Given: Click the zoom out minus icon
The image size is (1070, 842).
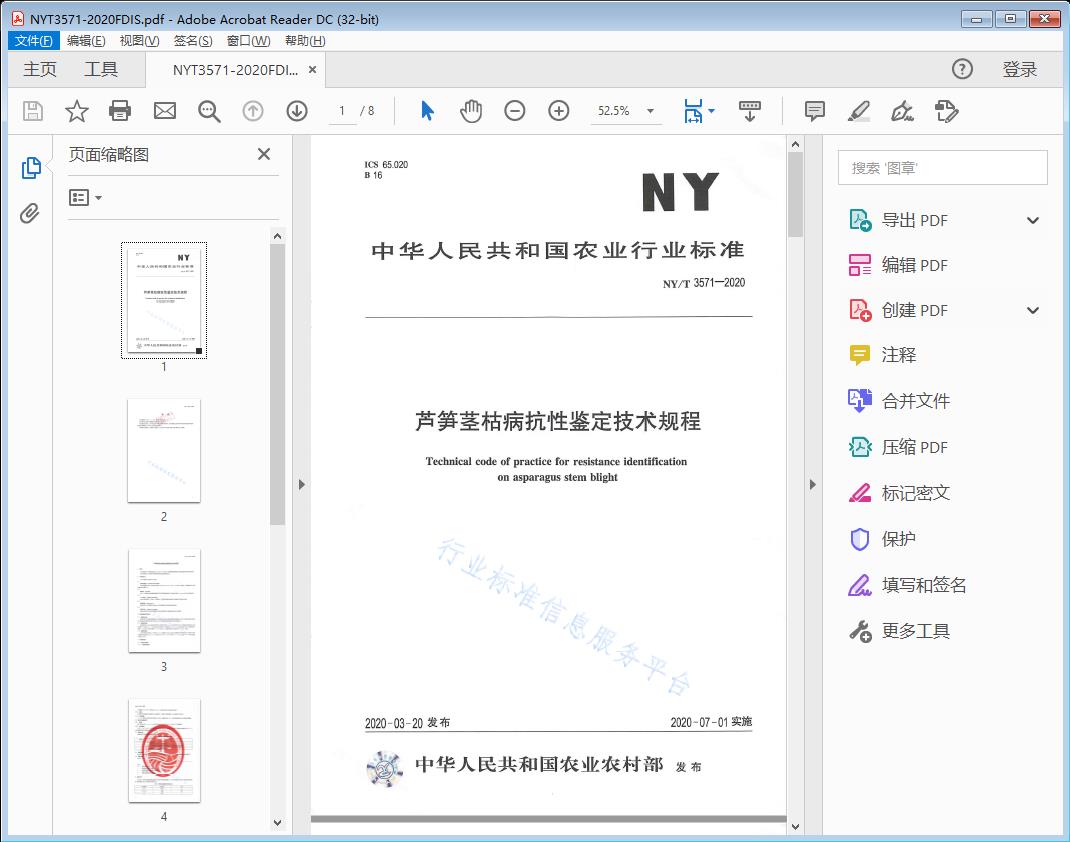Looking at the screenshot, I should click(515, 111).
